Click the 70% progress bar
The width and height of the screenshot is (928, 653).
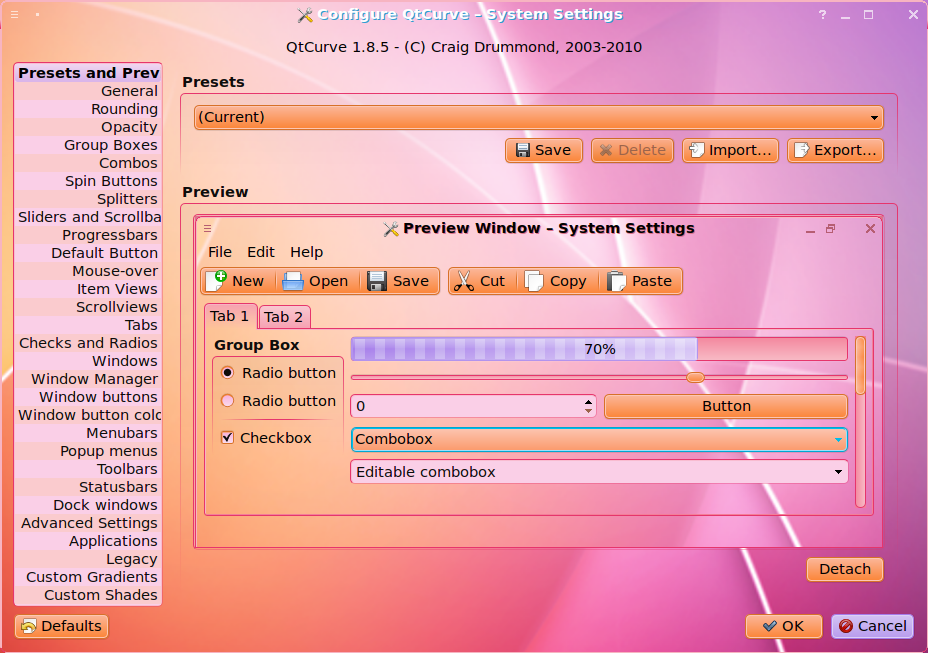point(599,349)
